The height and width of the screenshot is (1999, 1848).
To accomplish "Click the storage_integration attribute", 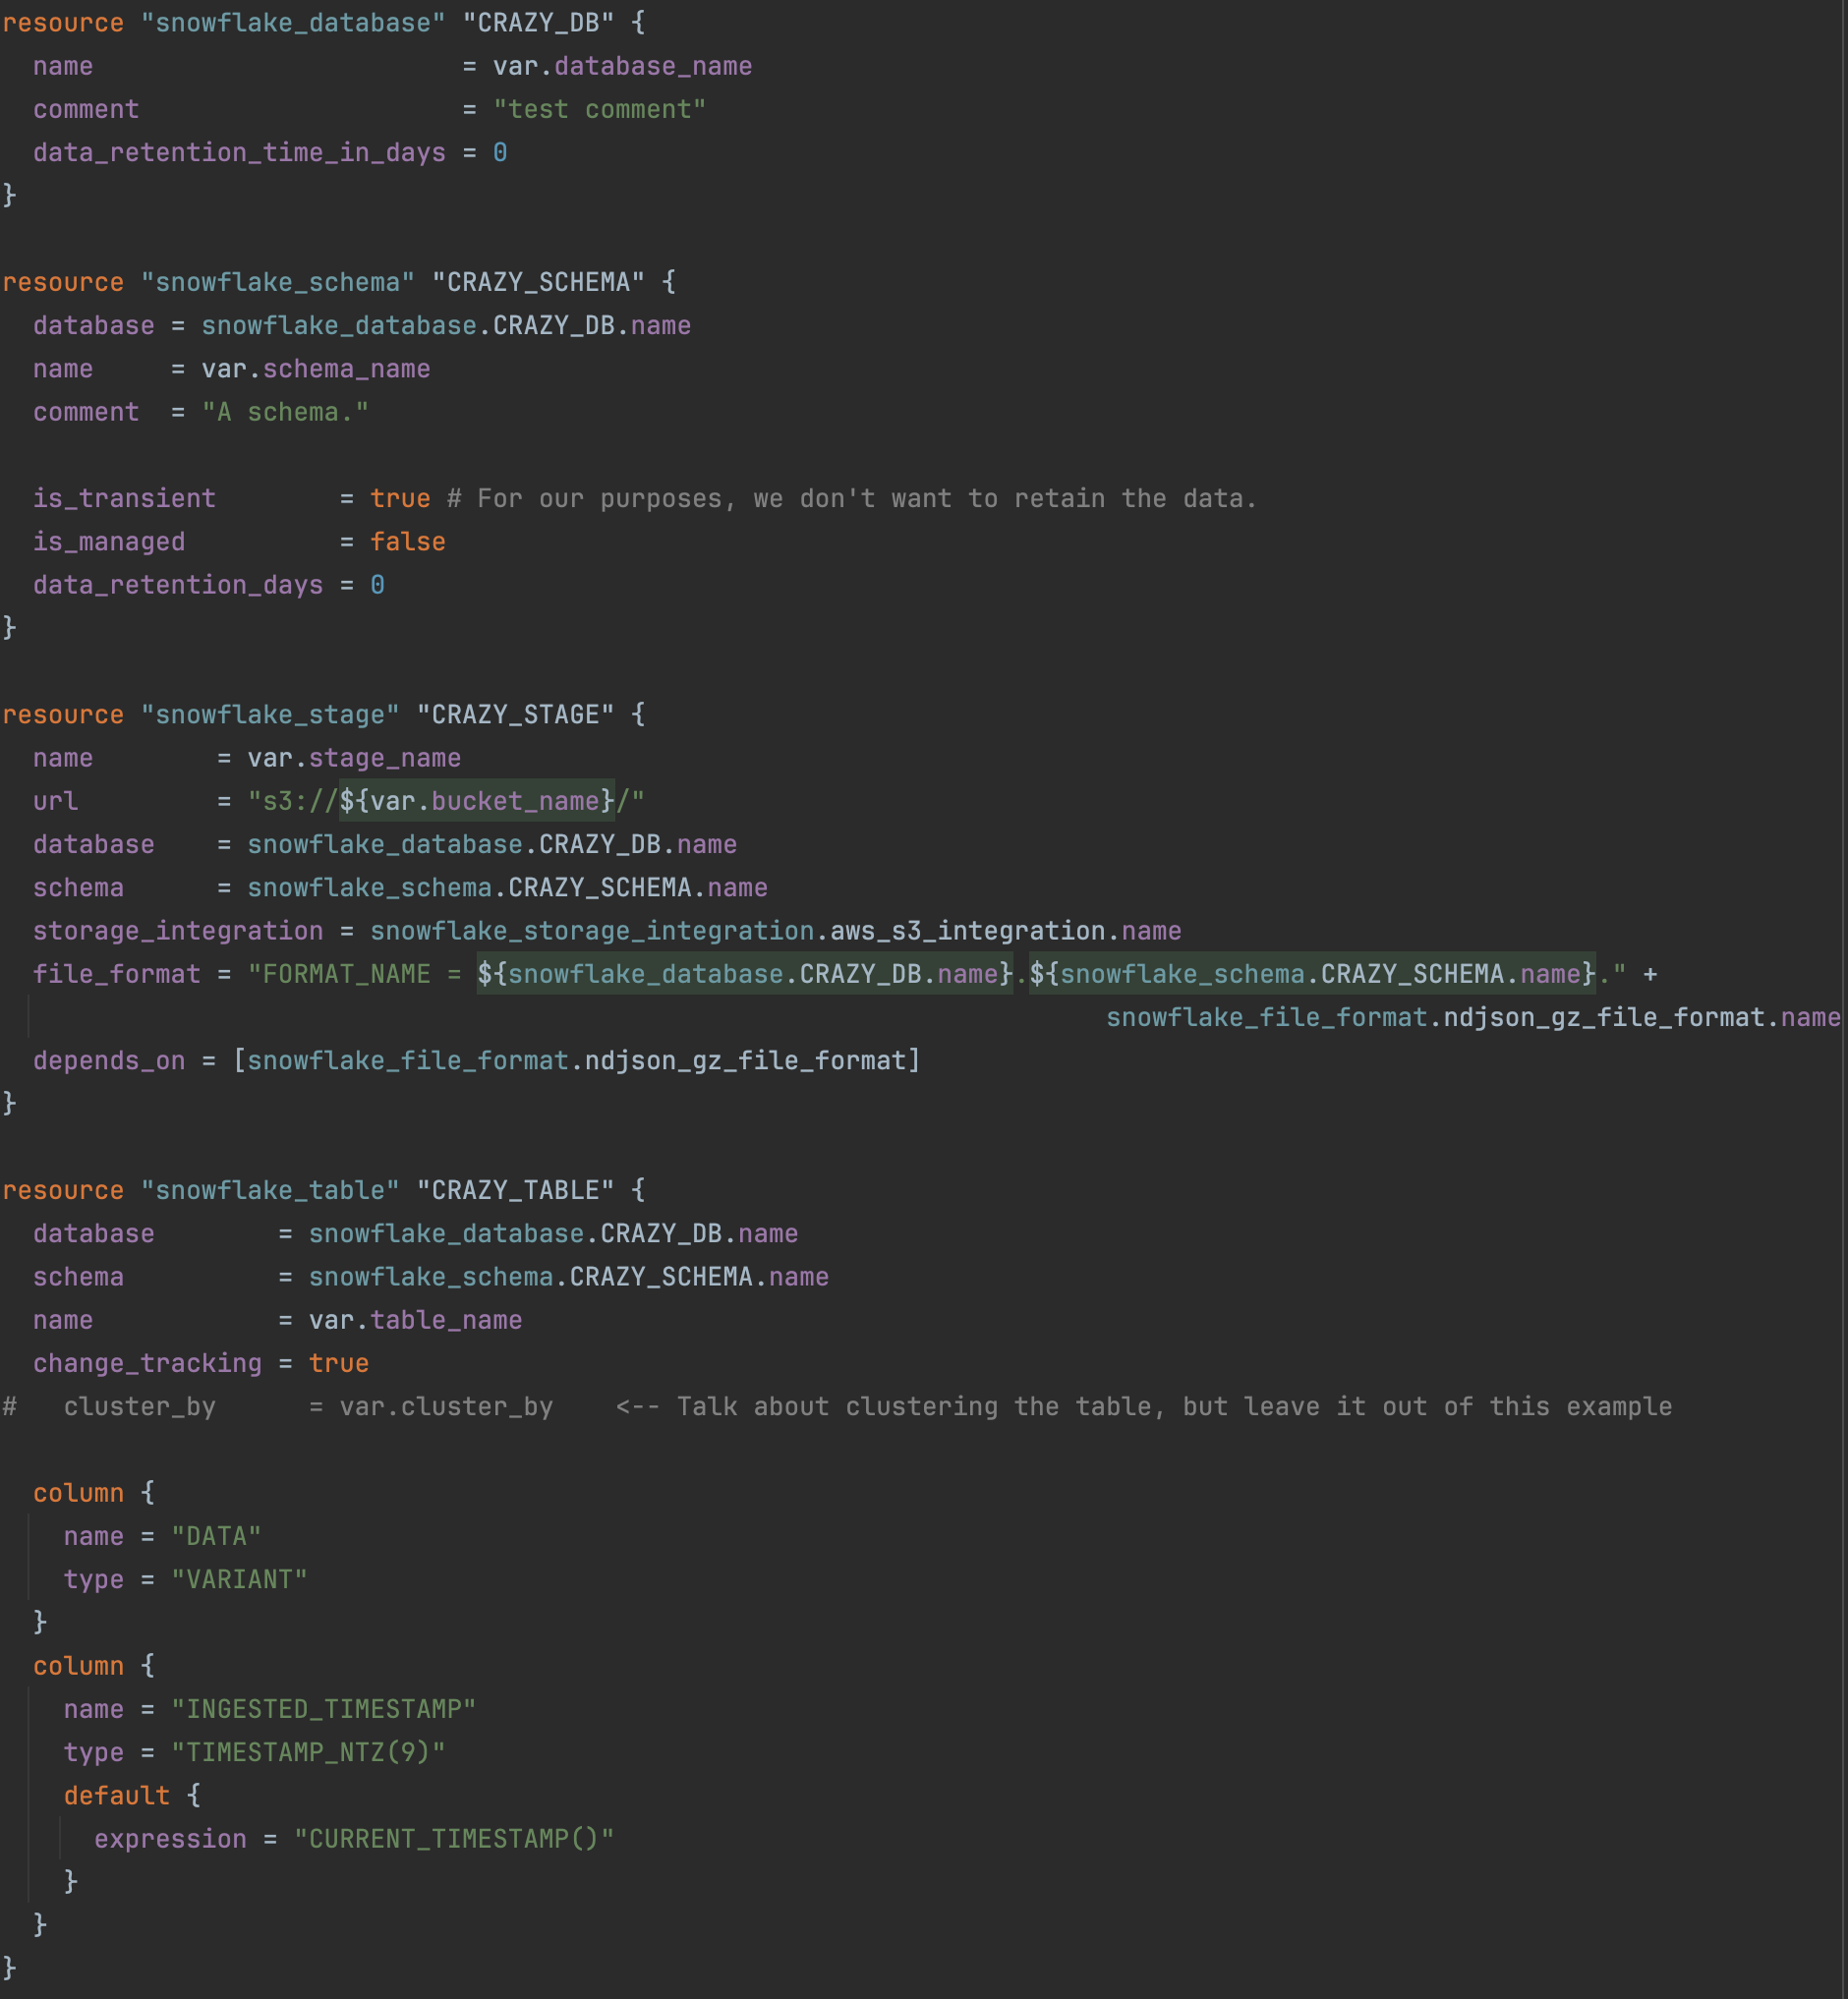I will click(178, 931).
